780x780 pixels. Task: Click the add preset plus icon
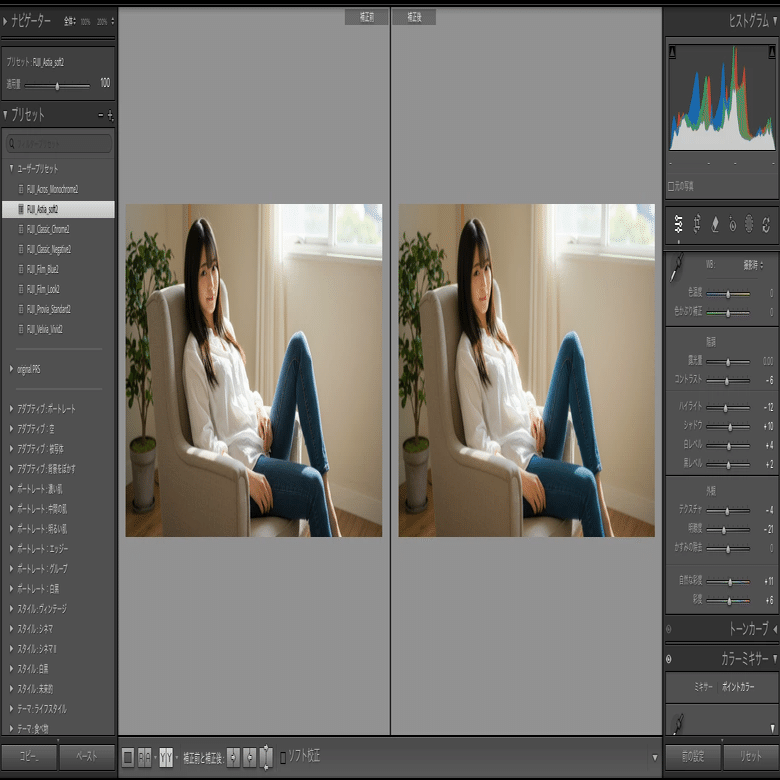coord(110,116)
